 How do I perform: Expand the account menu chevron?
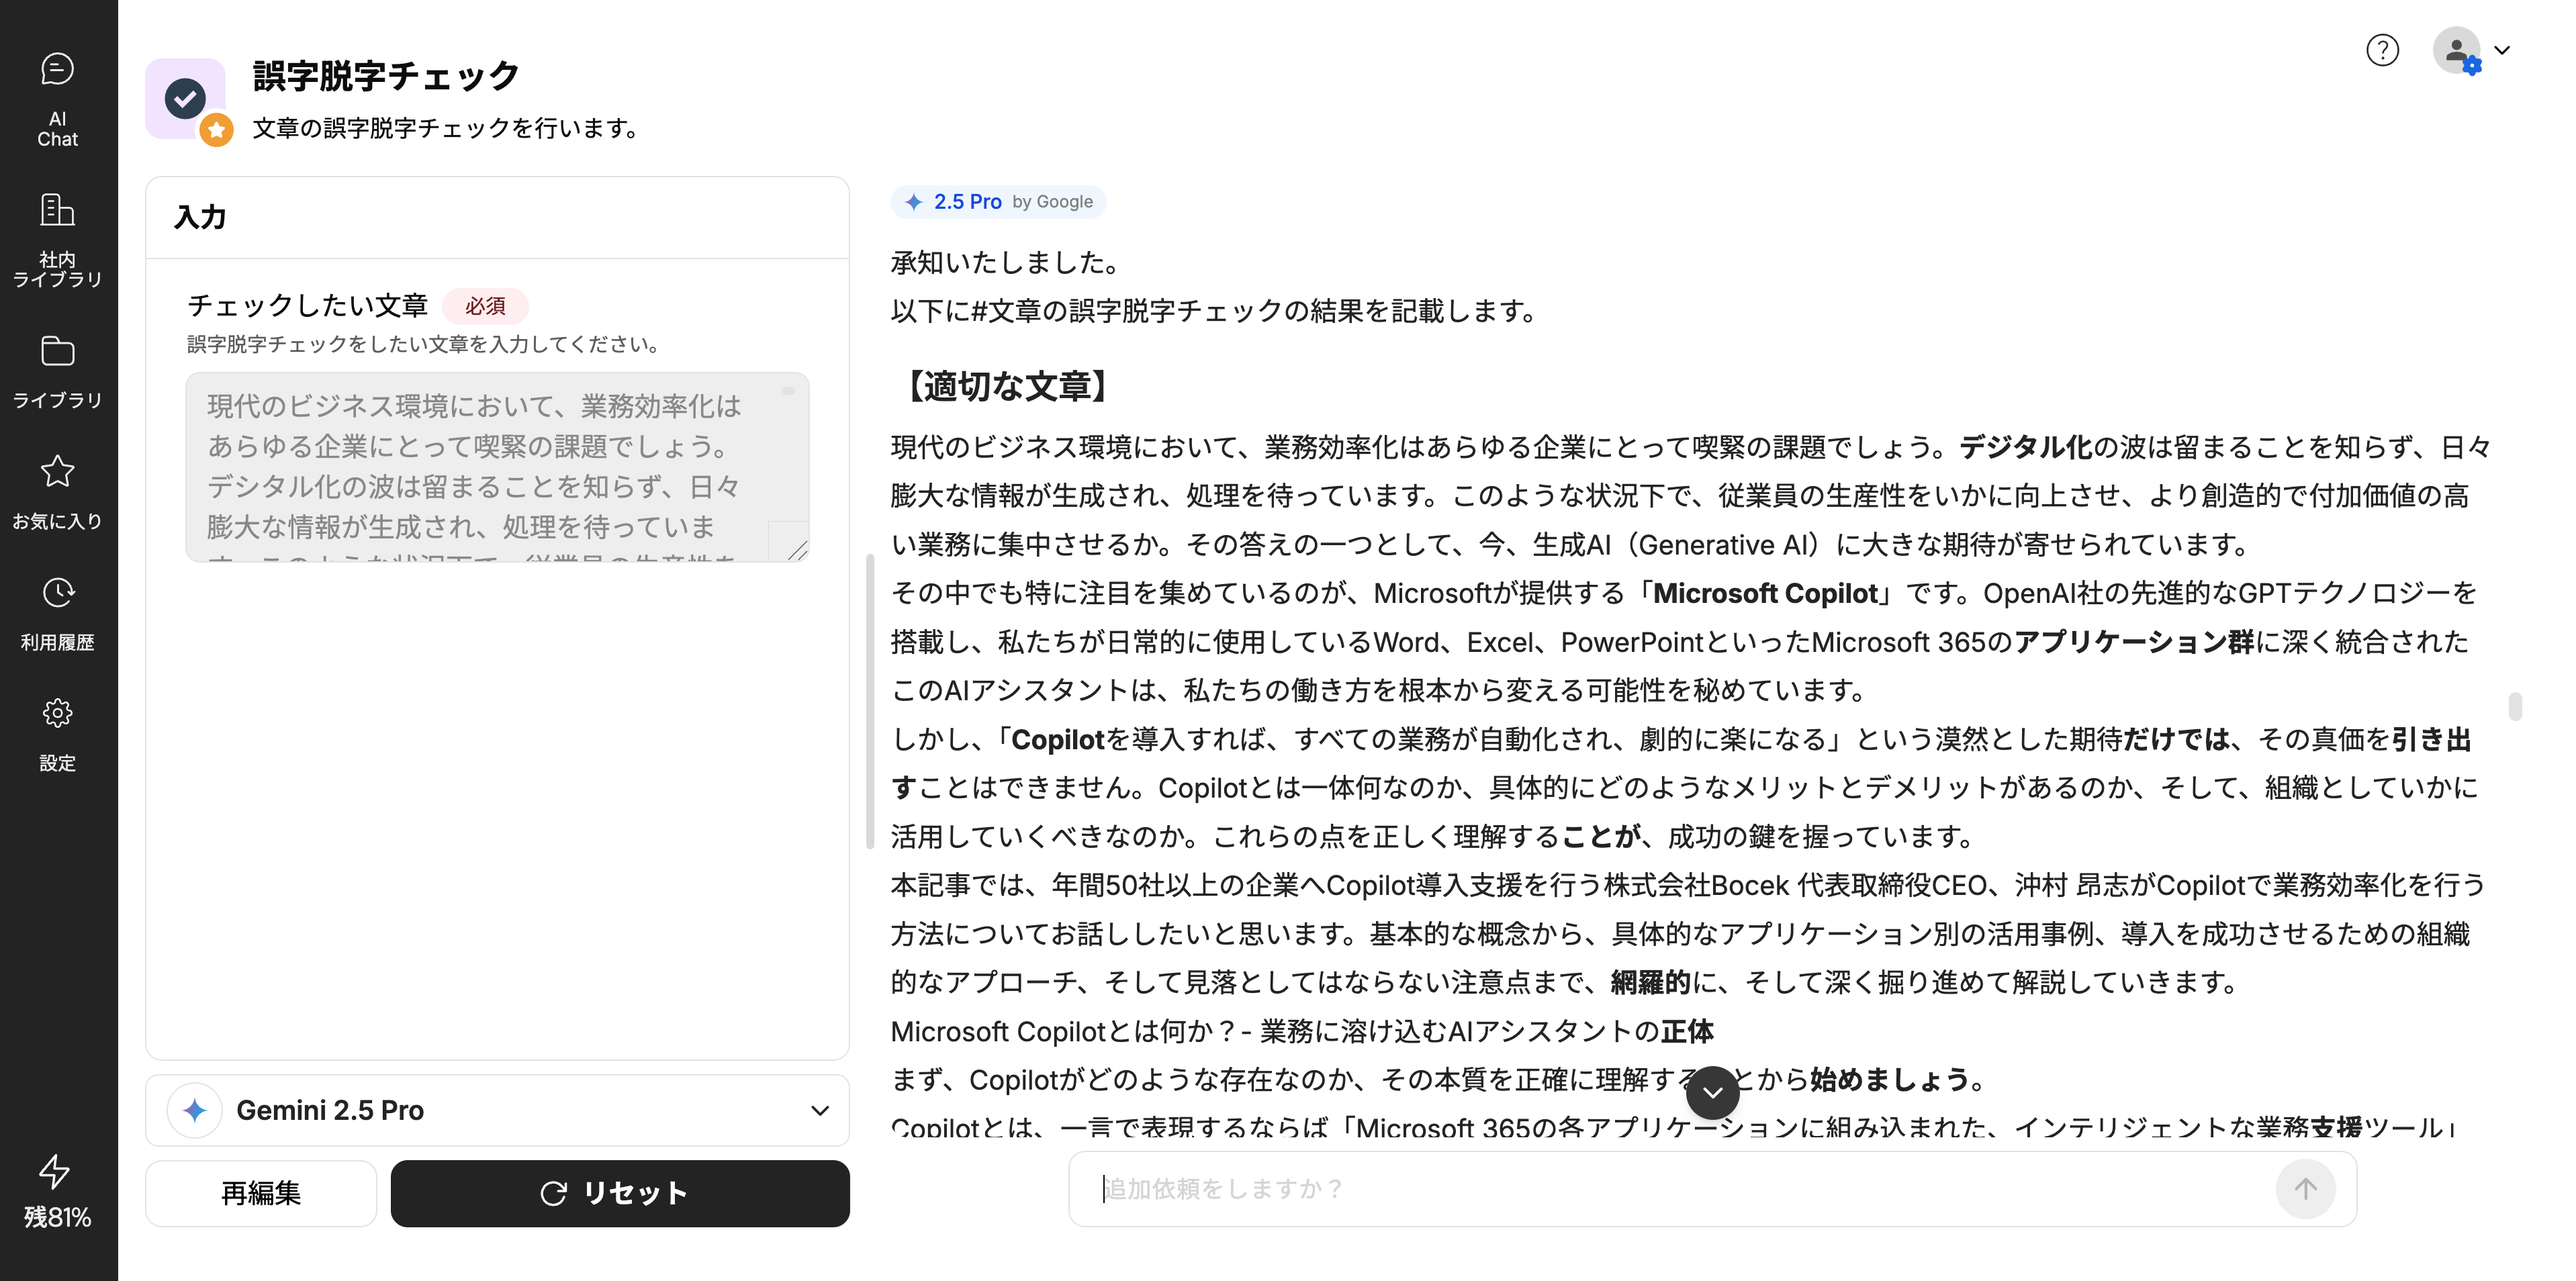pyautogui.click(x=2504, y=50)
